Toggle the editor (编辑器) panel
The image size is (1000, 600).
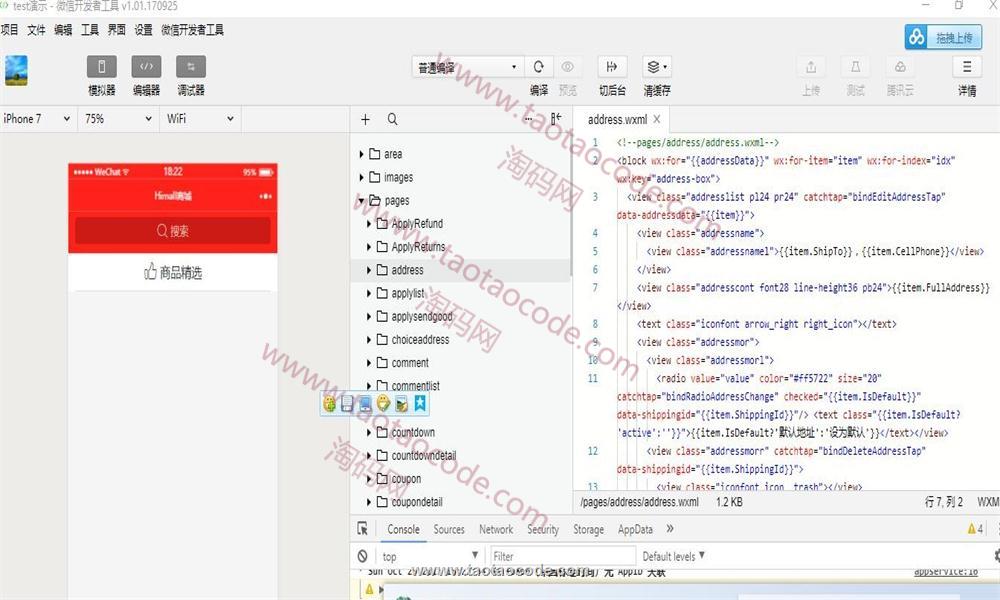tap(146, 67)
